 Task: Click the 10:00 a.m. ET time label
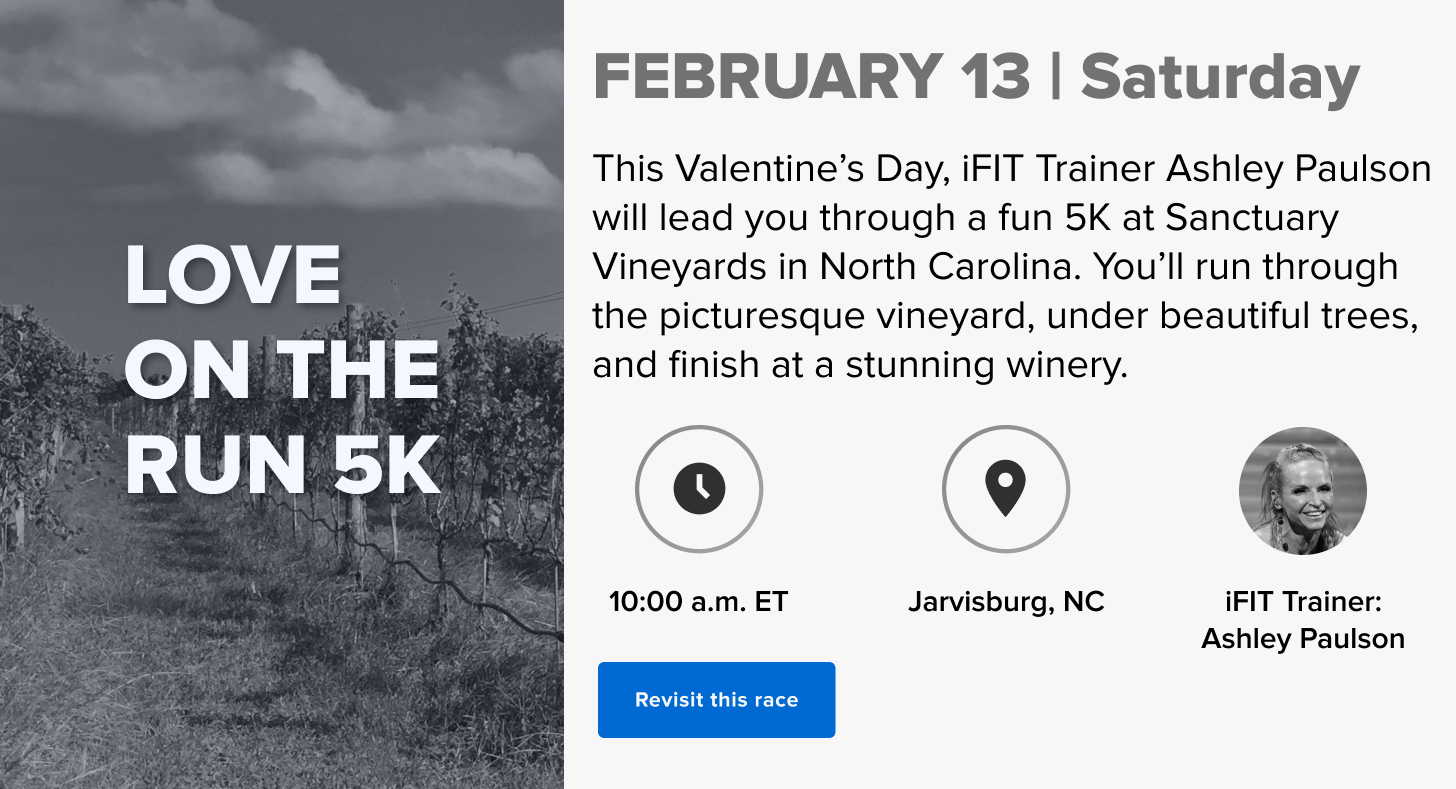click(x=698, y=602)
